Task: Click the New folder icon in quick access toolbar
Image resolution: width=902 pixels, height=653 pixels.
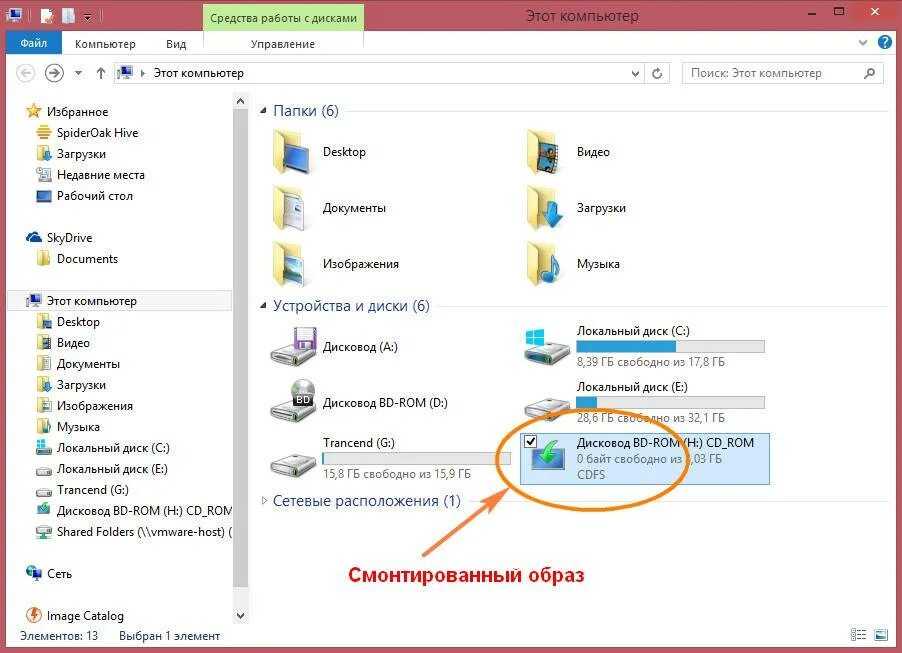Action: click(68, 16)
